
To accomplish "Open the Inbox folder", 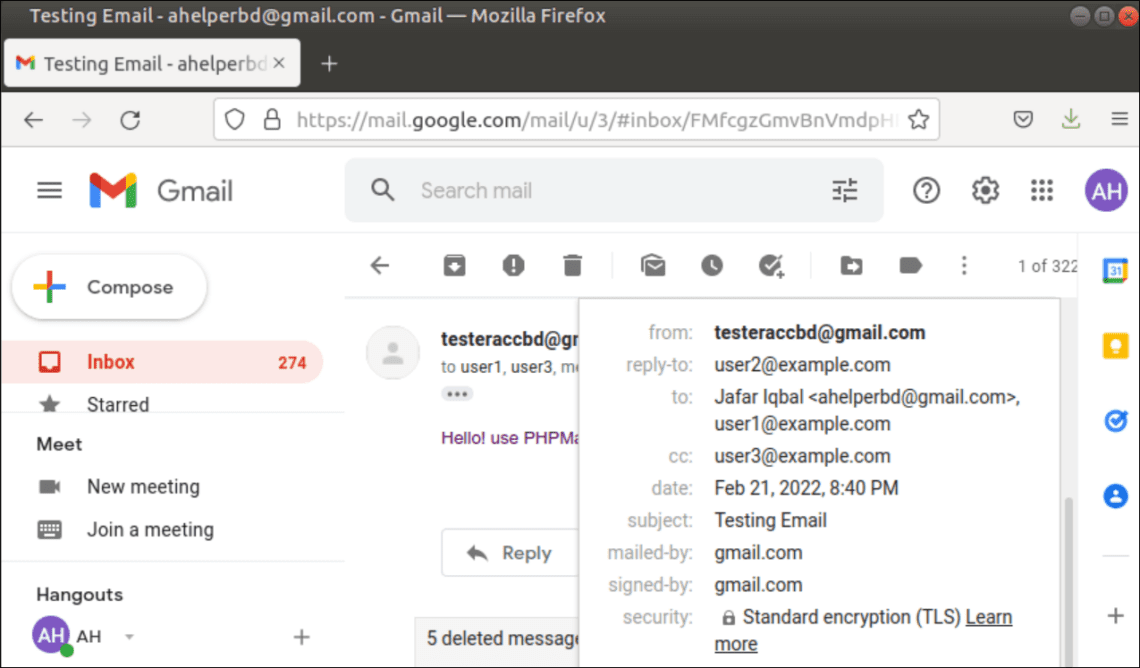I will (110, 361).
